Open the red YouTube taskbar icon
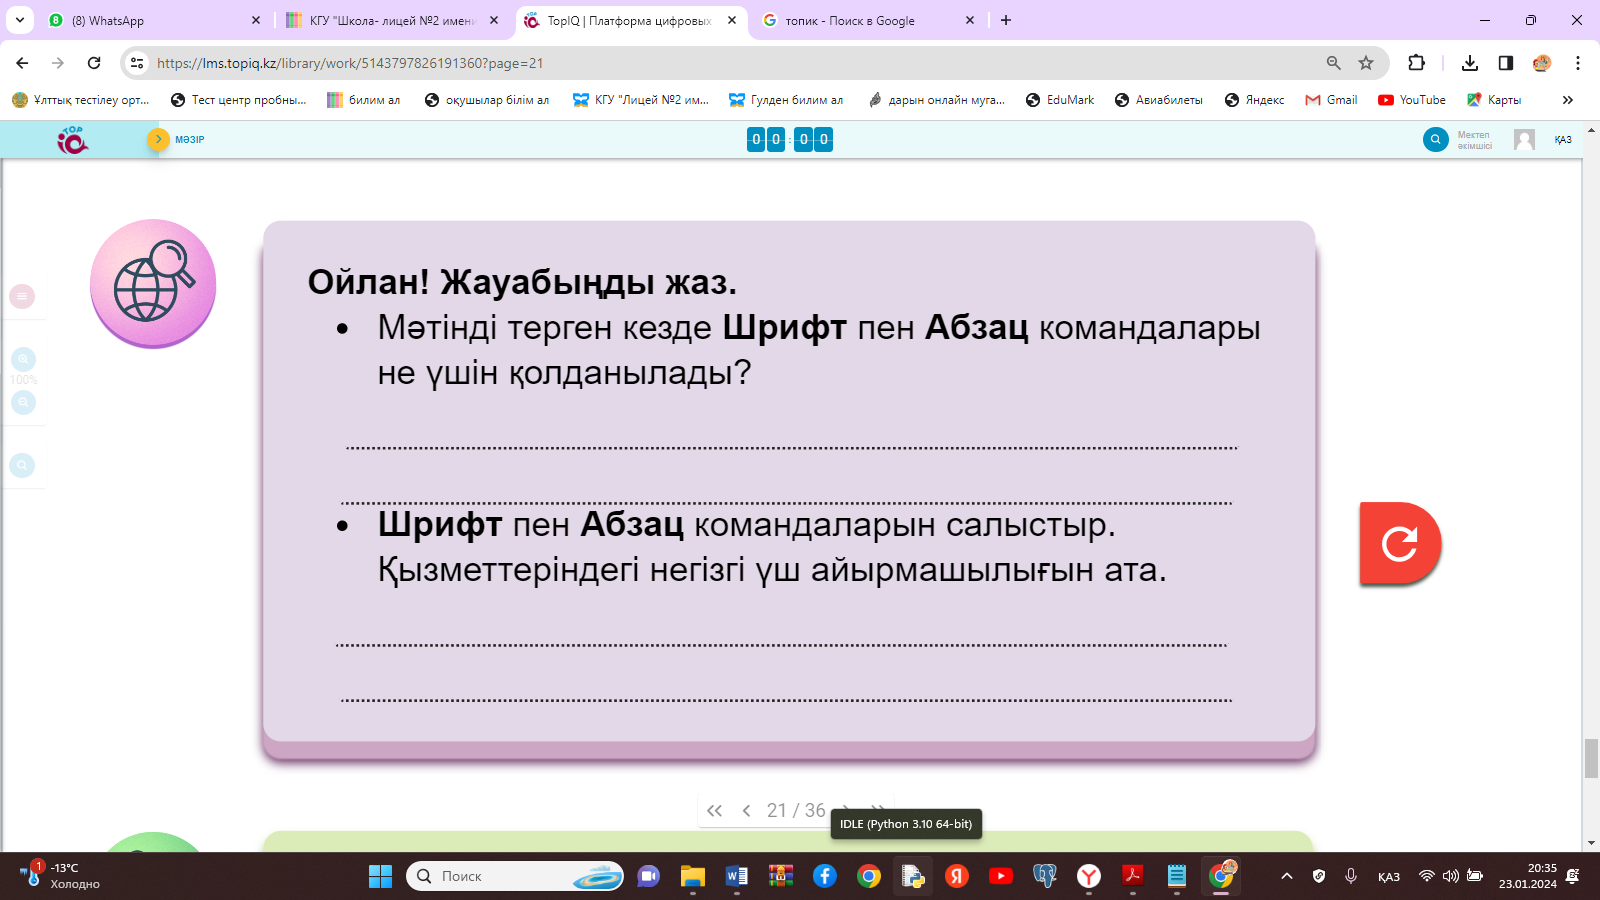This screenshot has height=900, width=1600. [x=1001, y=876]
